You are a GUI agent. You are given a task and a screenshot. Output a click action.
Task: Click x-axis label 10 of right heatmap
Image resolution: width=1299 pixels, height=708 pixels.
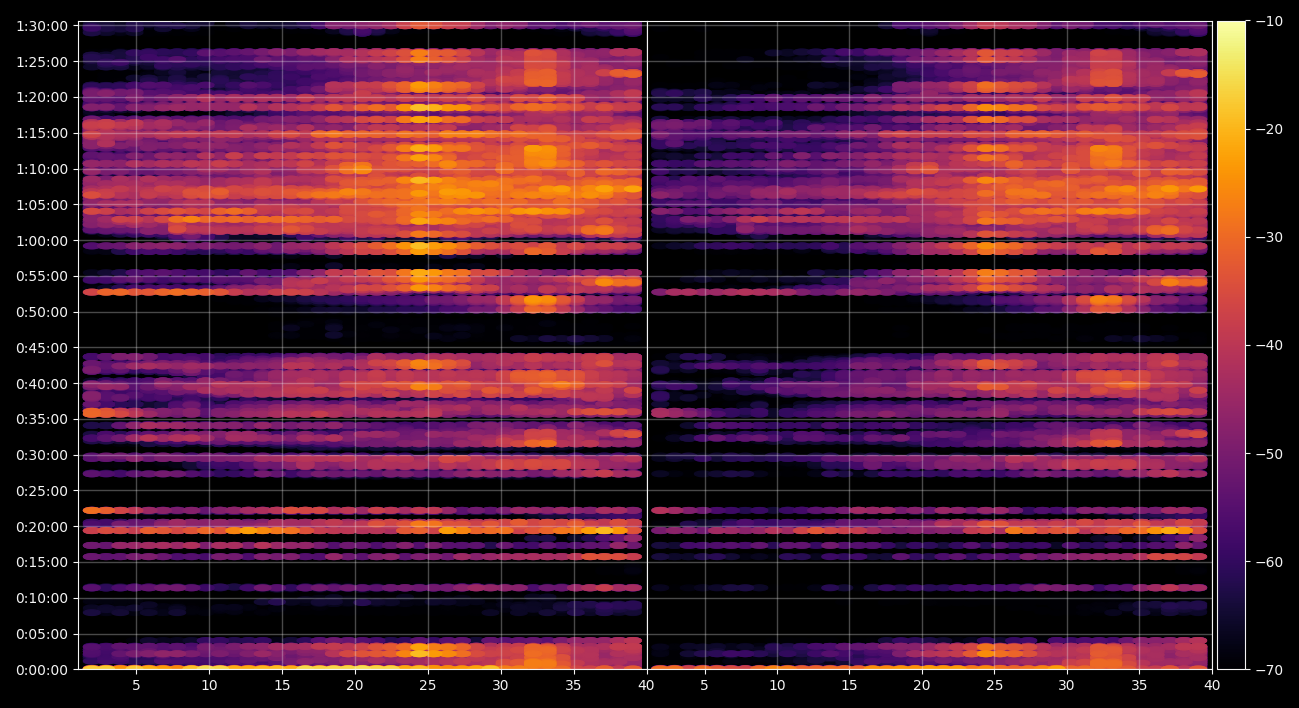pos(777,686)
